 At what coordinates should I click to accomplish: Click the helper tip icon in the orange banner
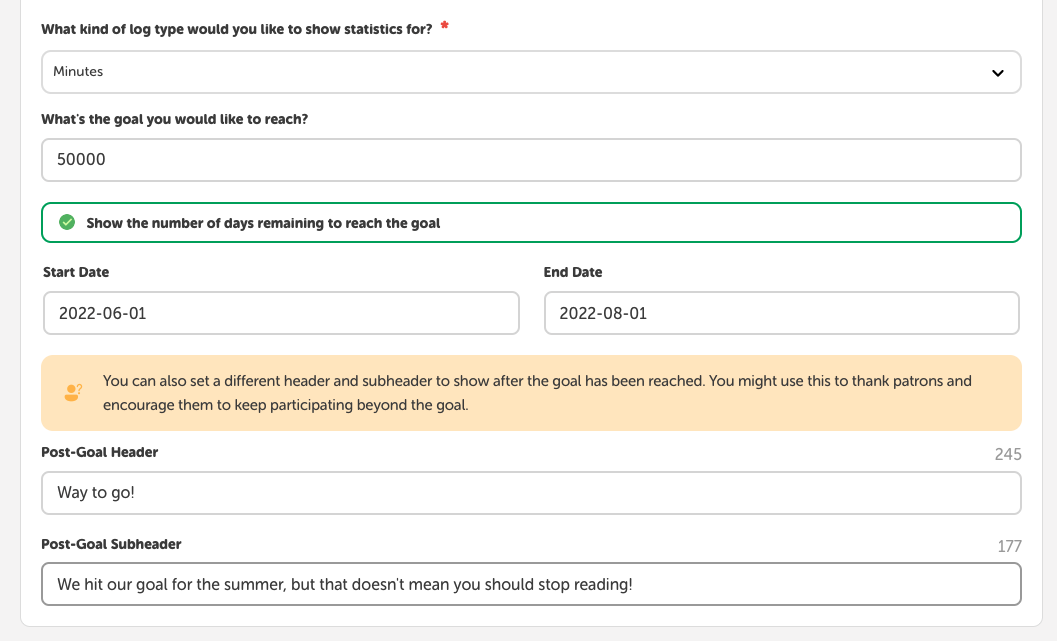click(72, 392)
